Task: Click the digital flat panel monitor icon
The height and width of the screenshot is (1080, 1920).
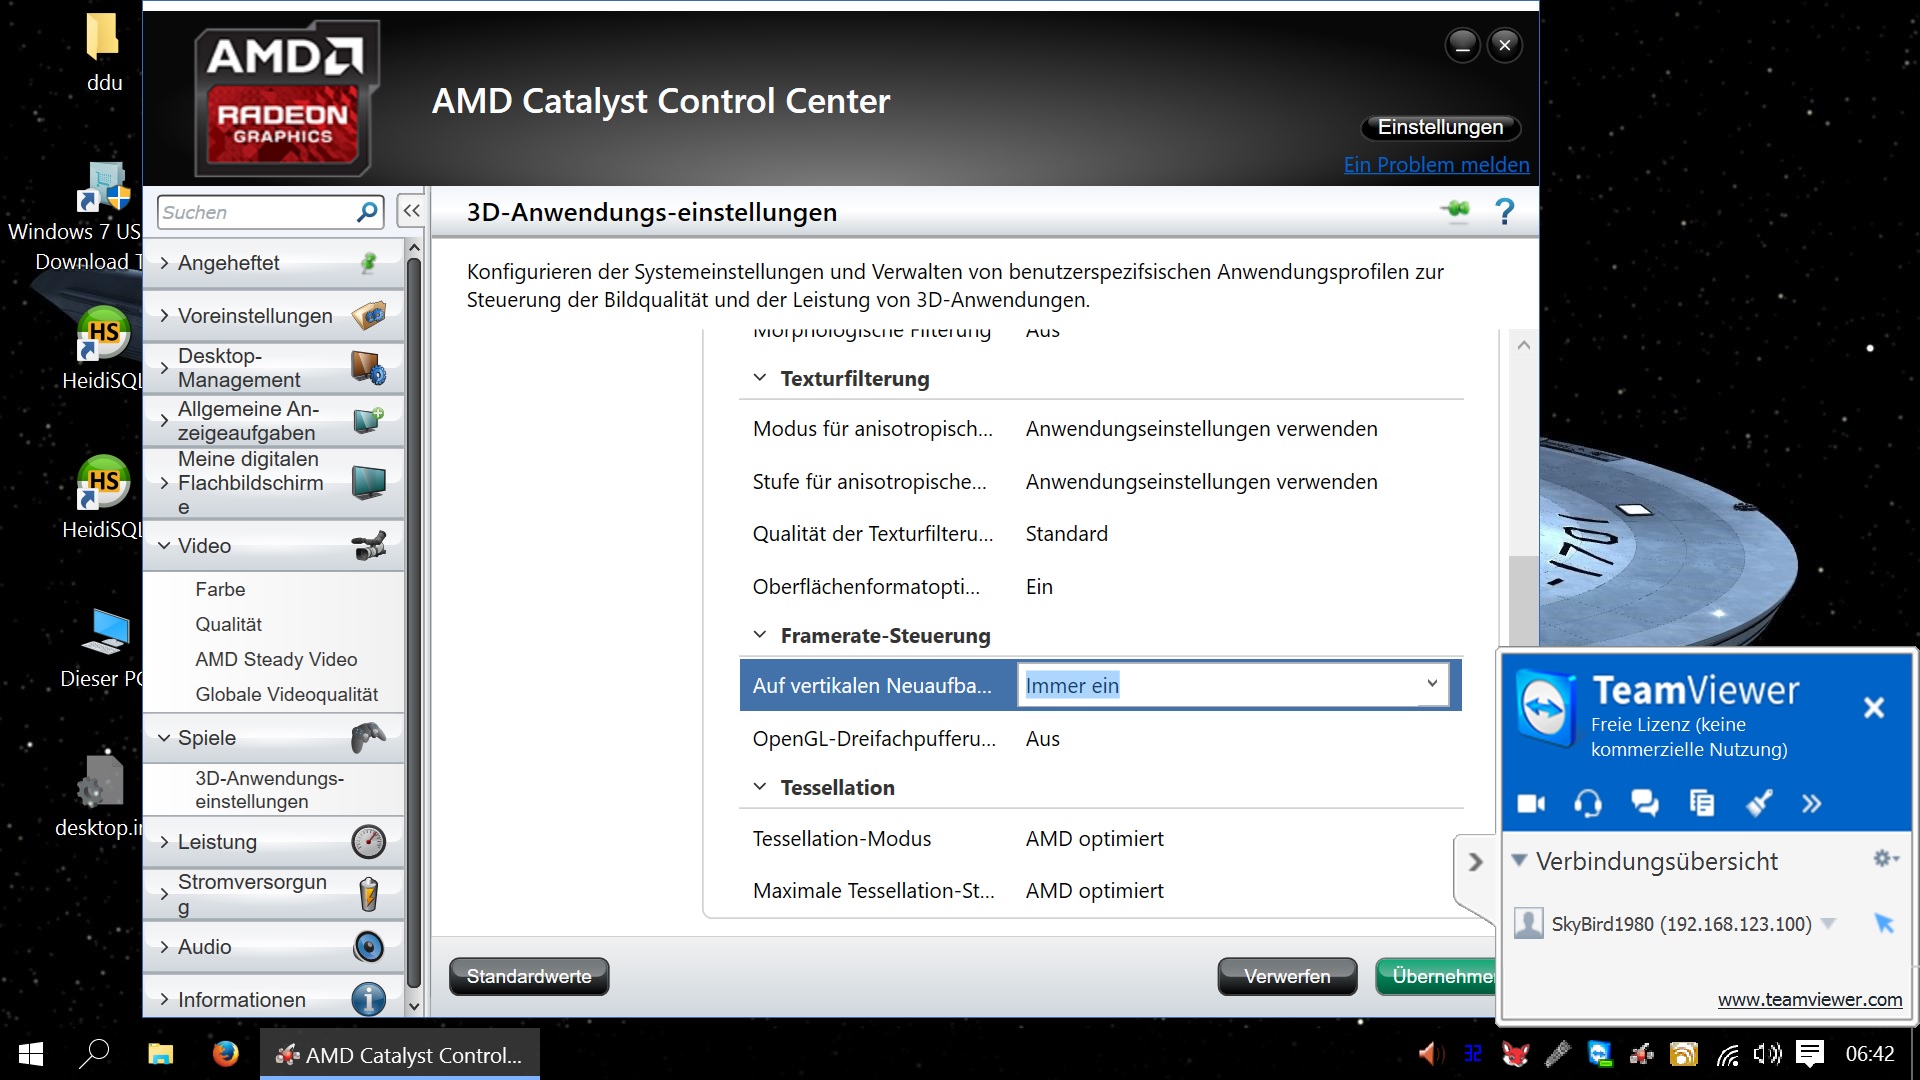Action: point(369,483)
